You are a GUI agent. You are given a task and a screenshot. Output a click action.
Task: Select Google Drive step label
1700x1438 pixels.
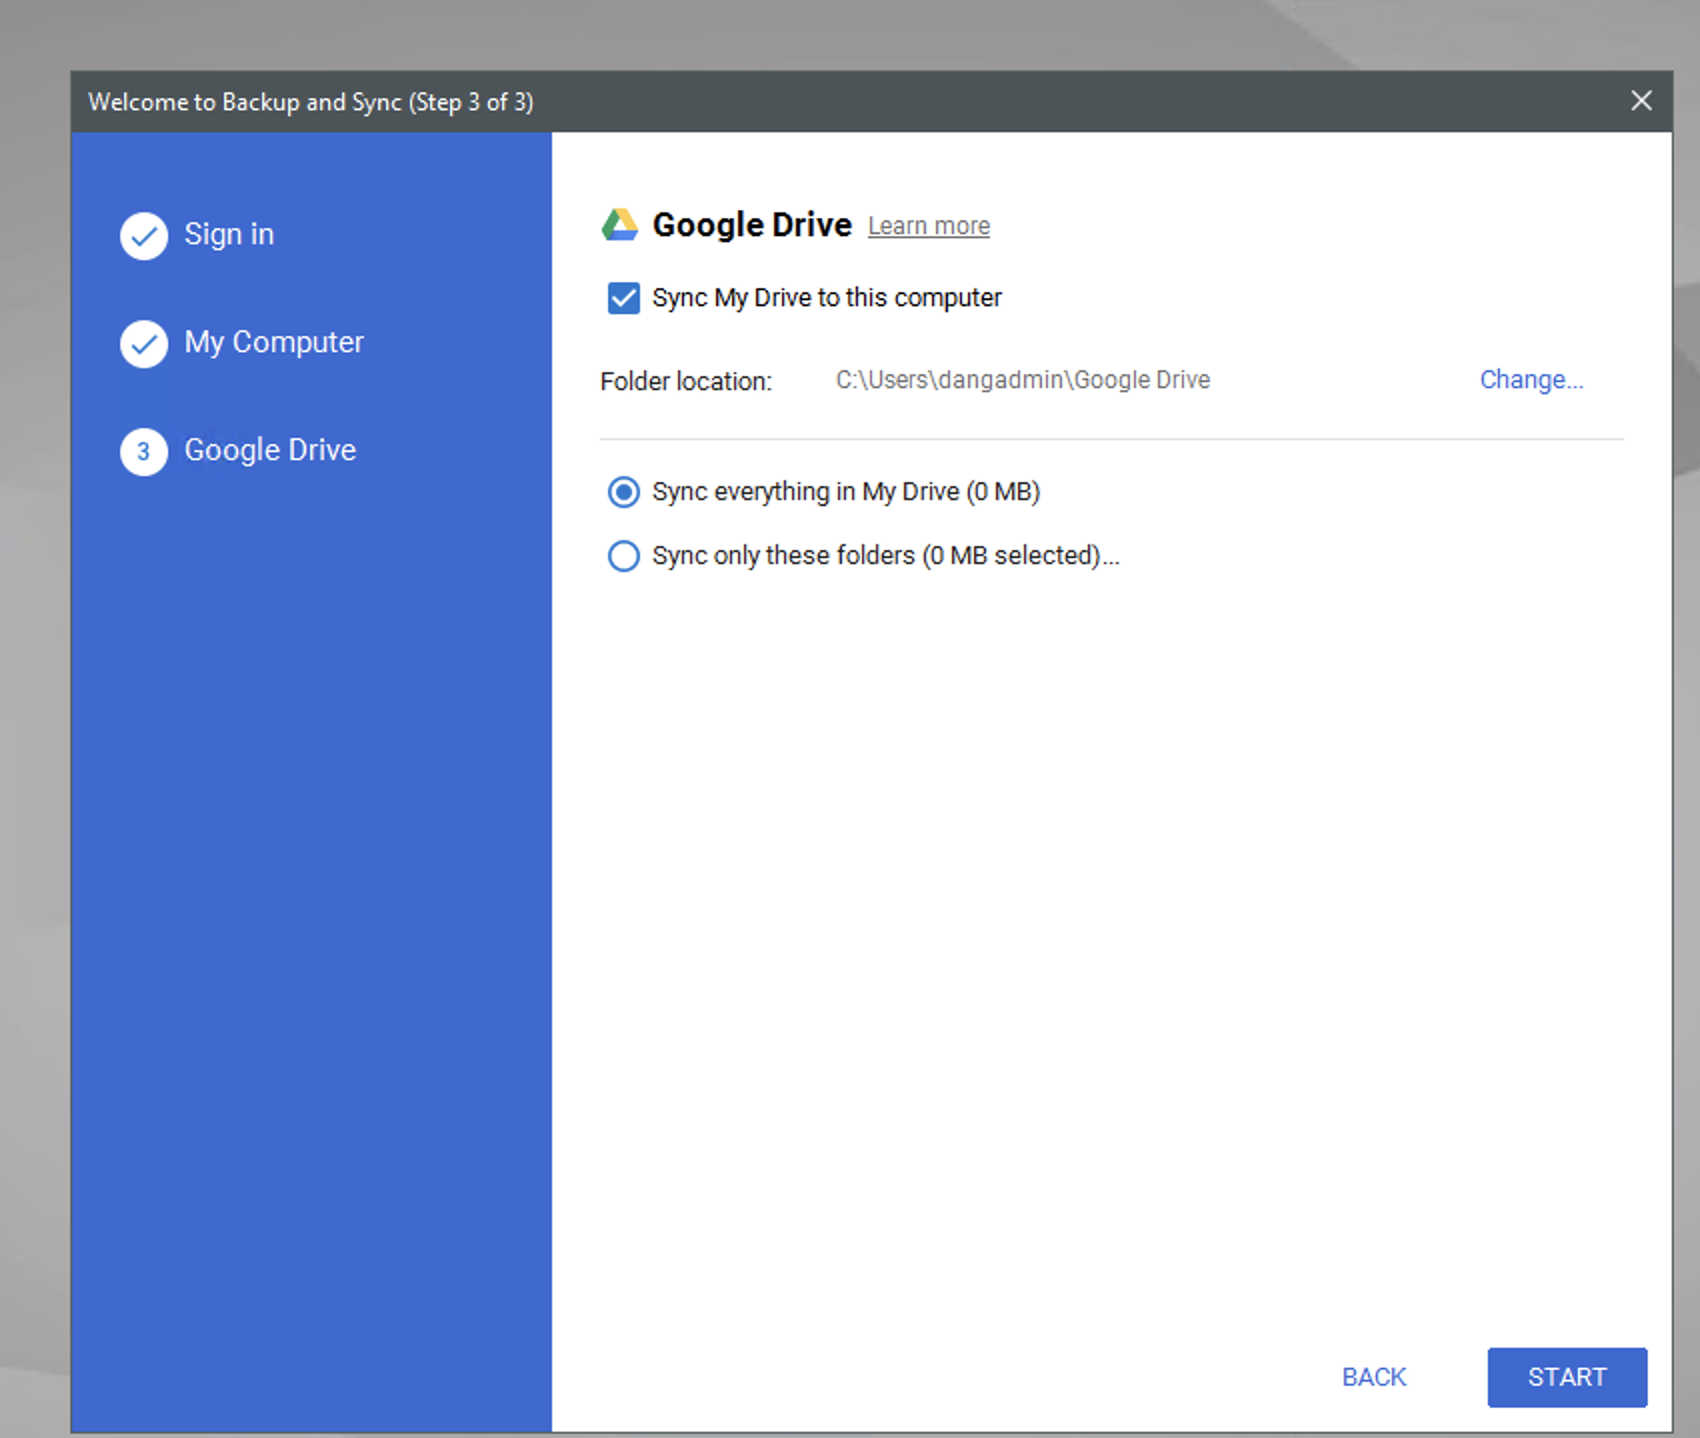coord(270,450)
